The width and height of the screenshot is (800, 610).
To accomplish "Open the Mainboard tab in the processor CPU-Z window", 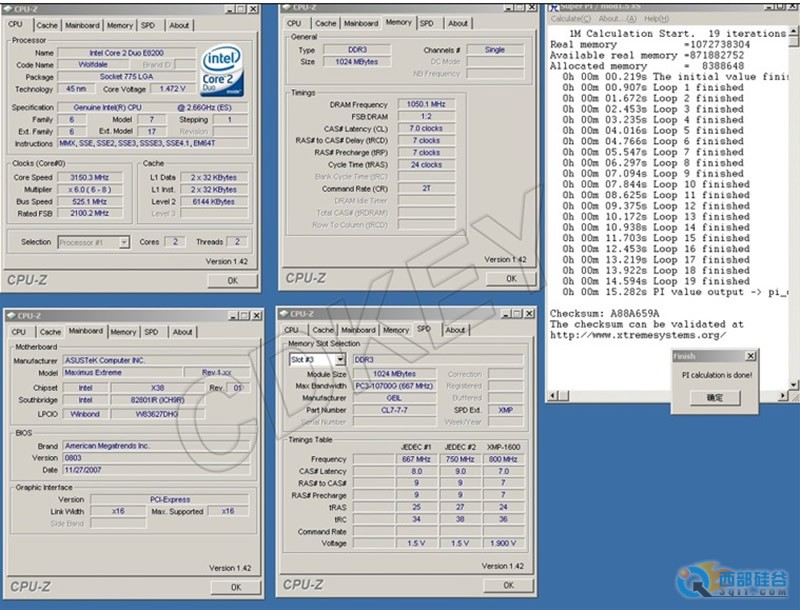I will pyautogui.click(x=82, y=25).
